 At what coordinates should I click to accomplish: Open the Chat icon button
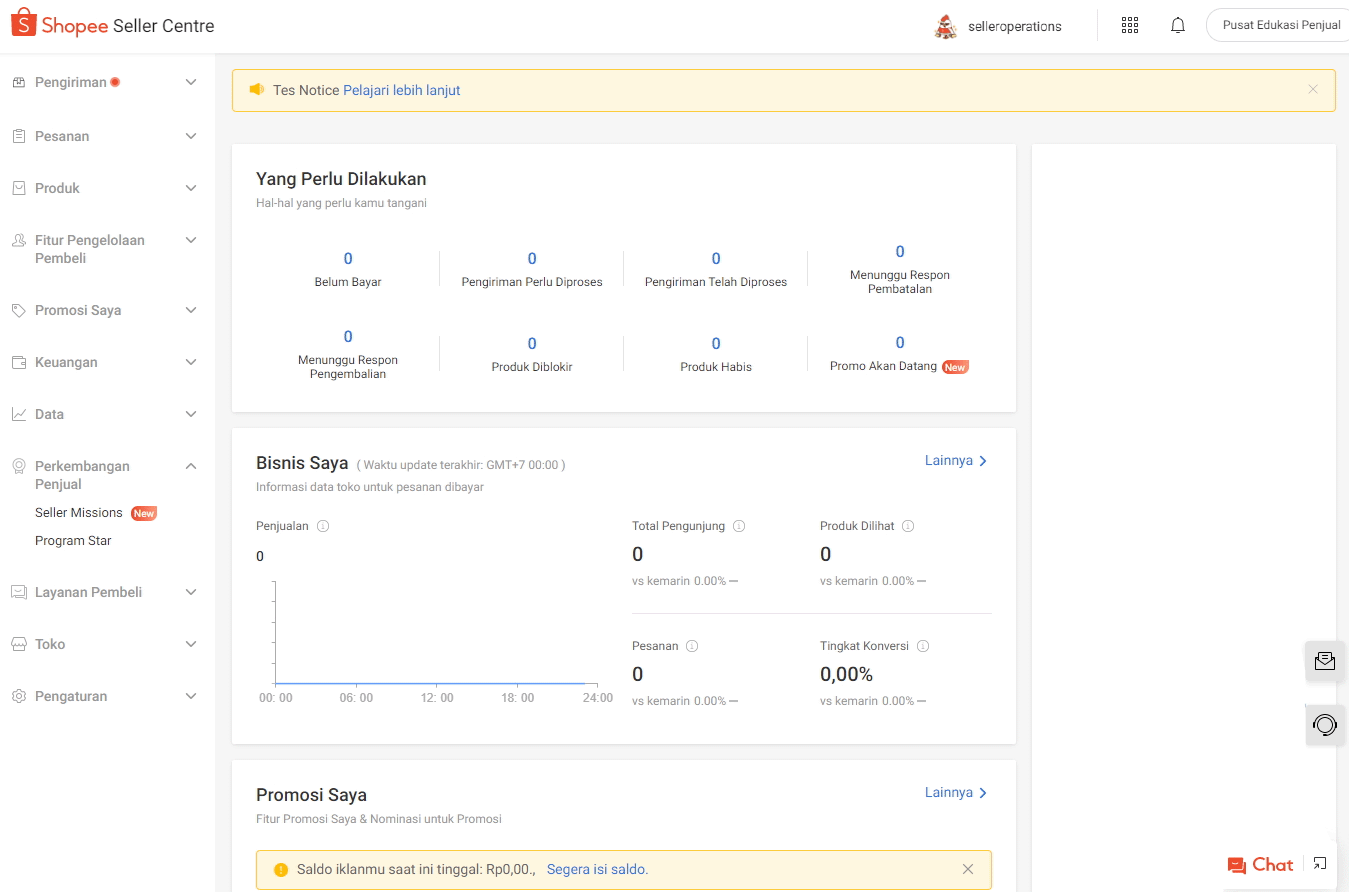1260,865
